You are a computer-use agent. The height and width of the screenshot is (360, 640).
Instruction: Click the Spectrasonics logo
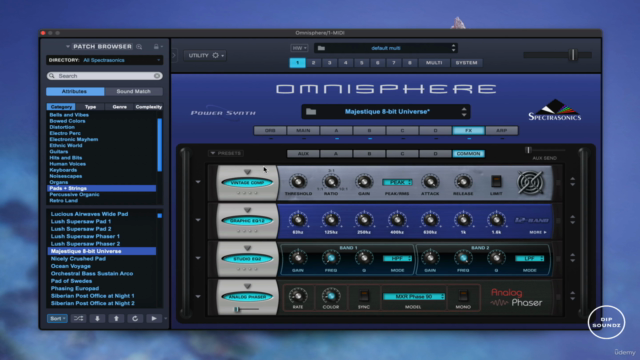(x=555, y=110)
